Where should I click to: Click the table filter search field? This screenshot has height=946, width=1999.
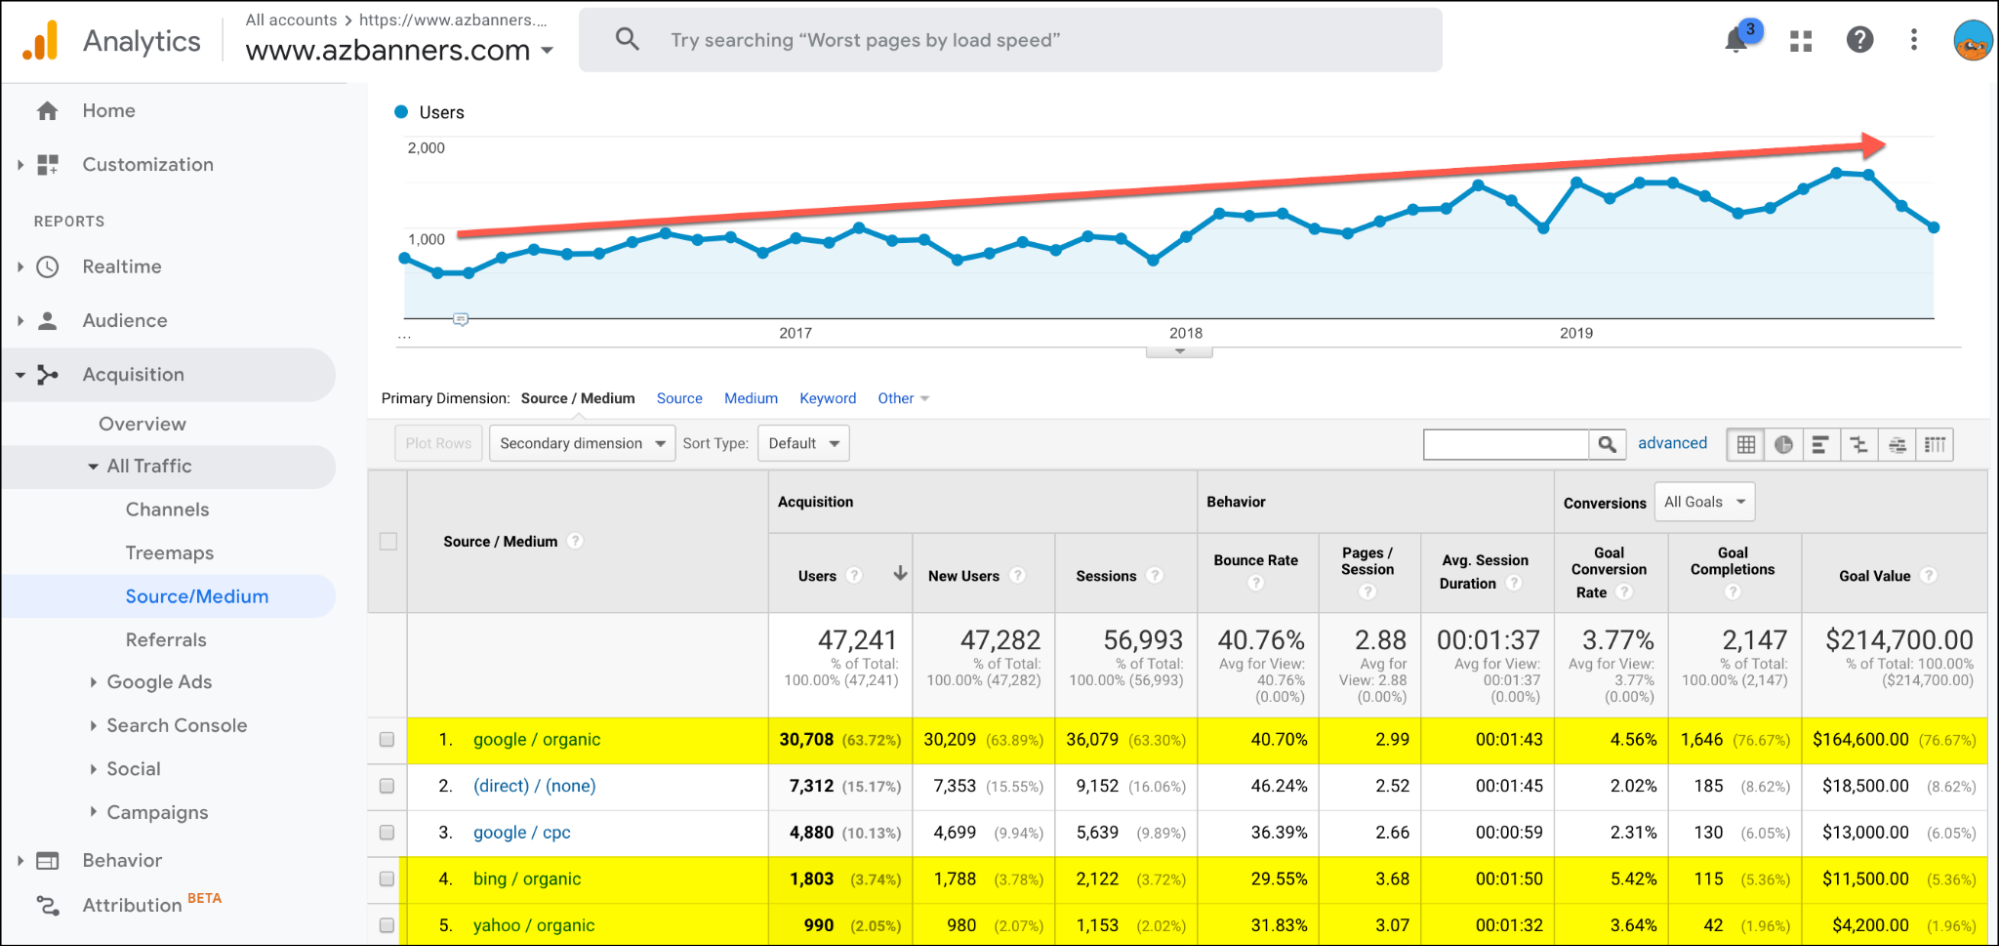(1506, 444)
